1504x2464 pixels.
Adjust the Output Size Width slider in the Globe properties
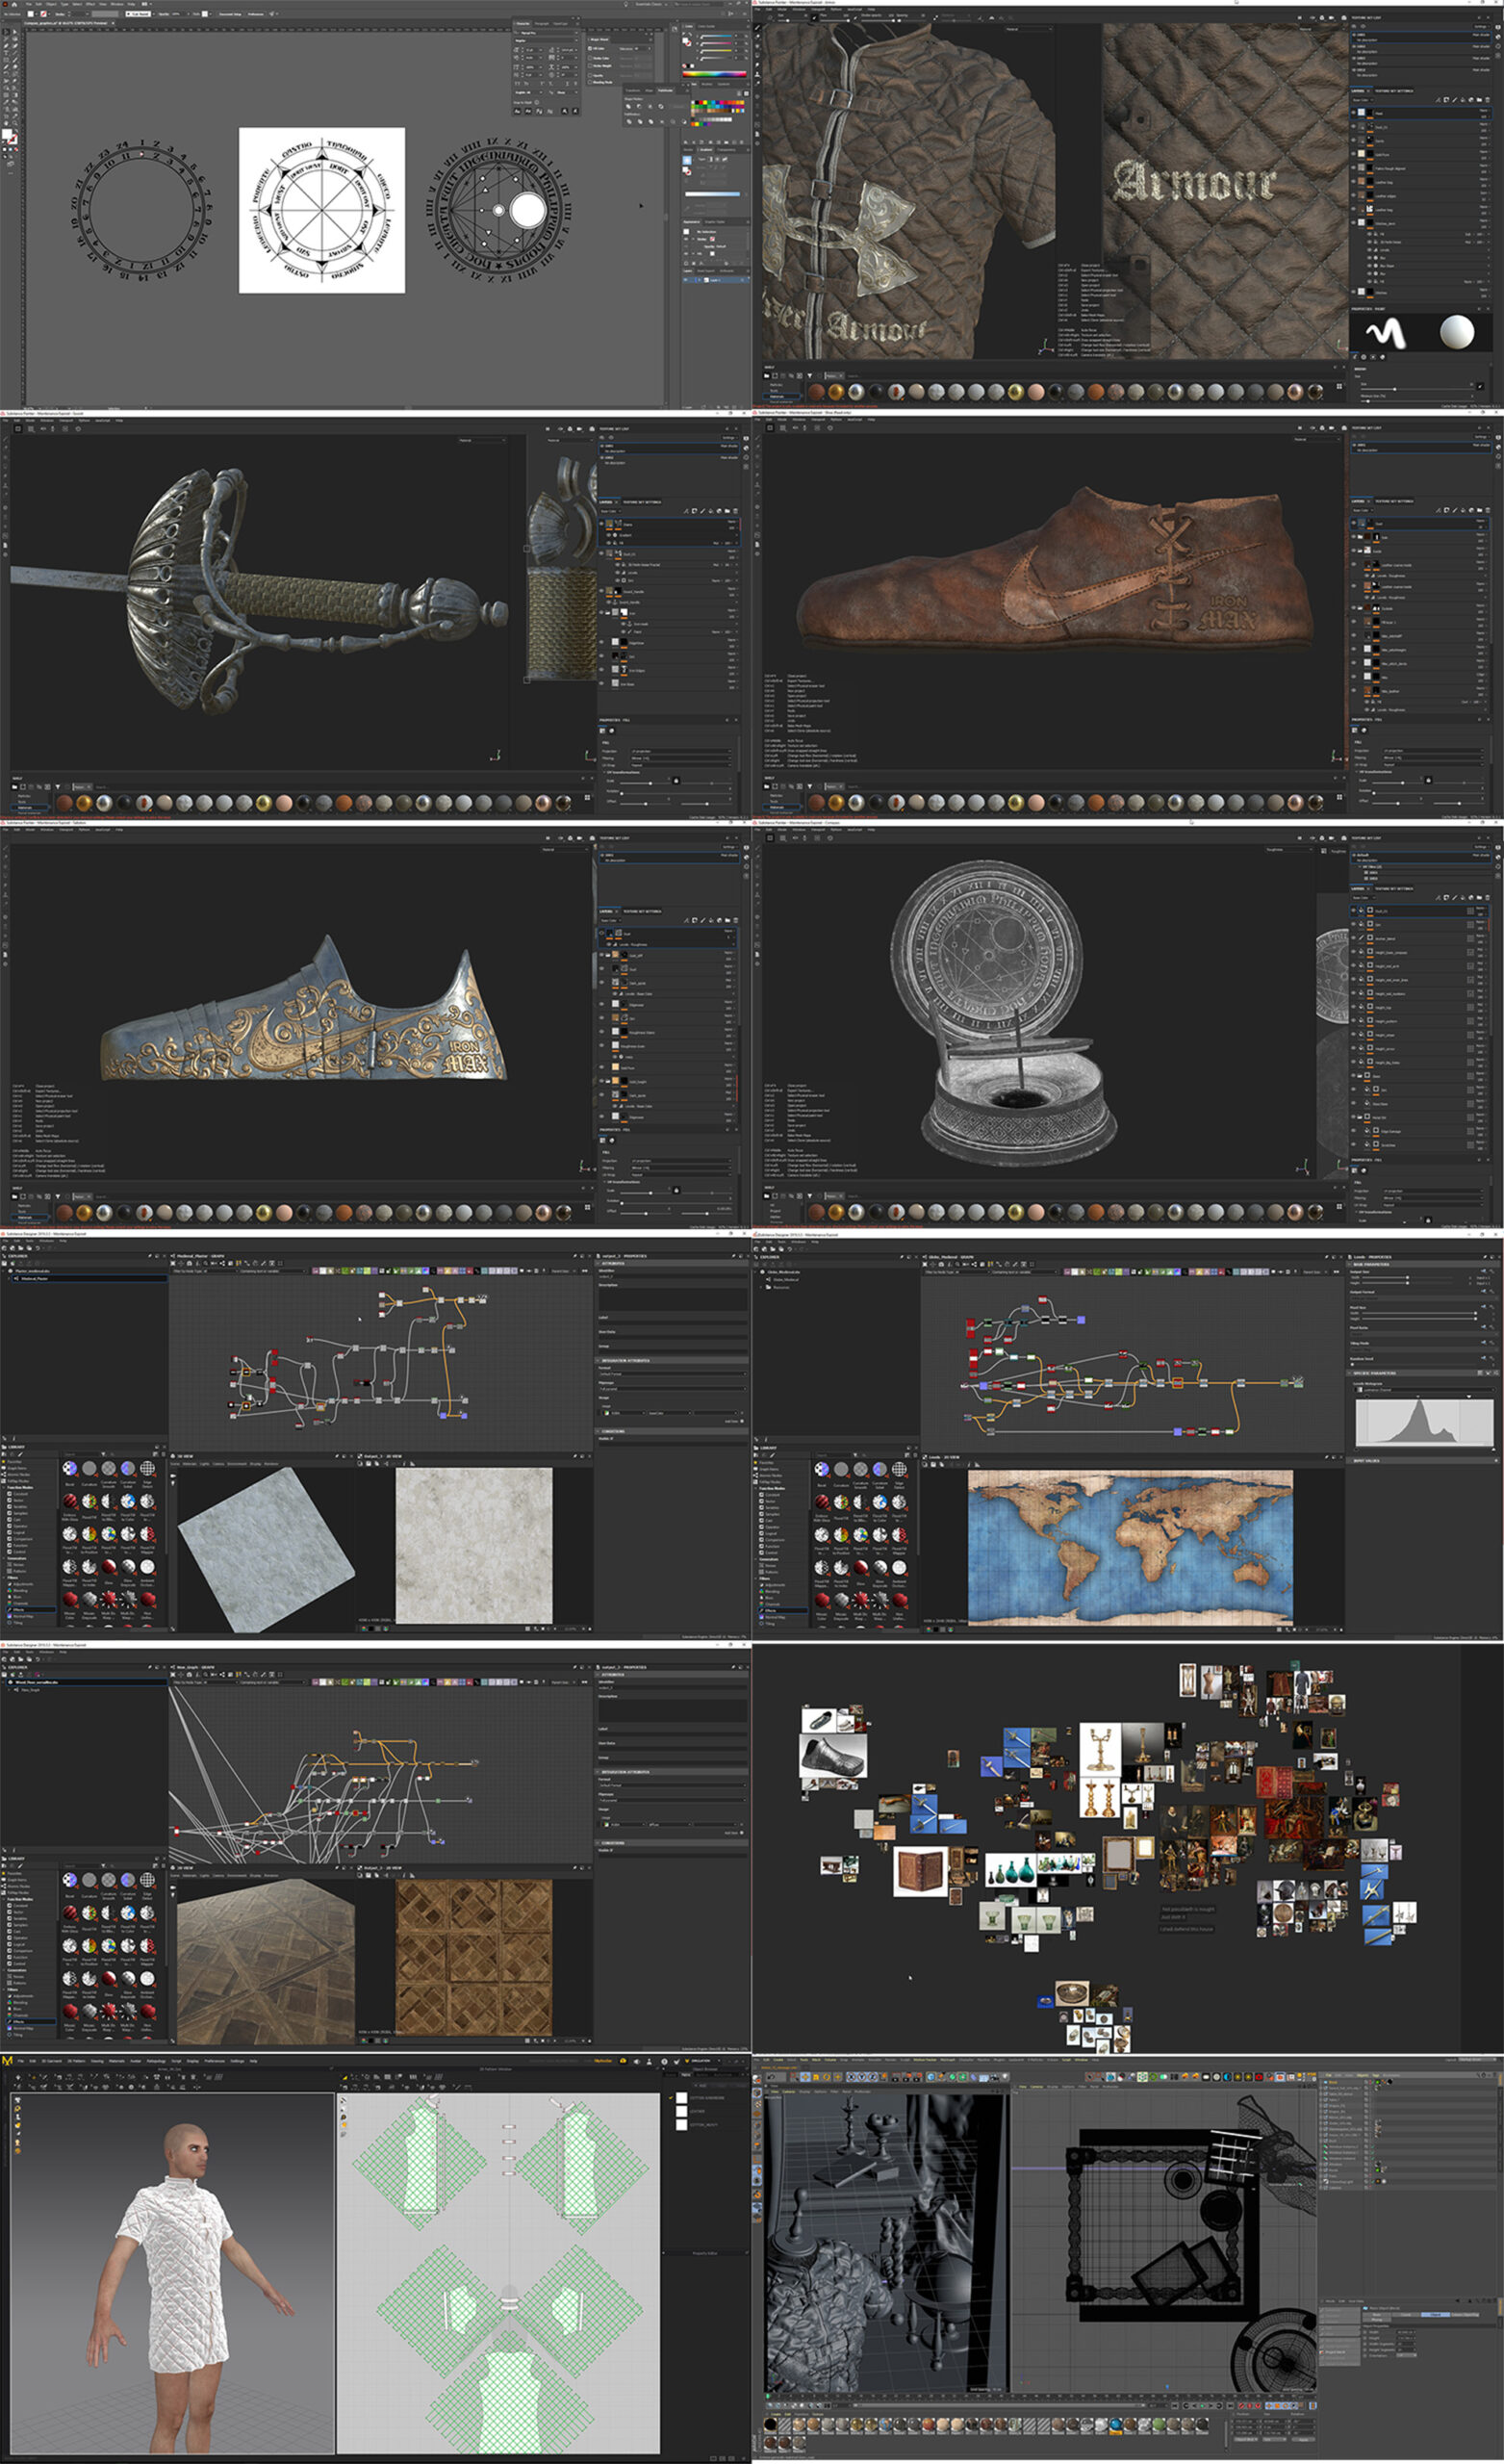click(x=1408, y=1278)
